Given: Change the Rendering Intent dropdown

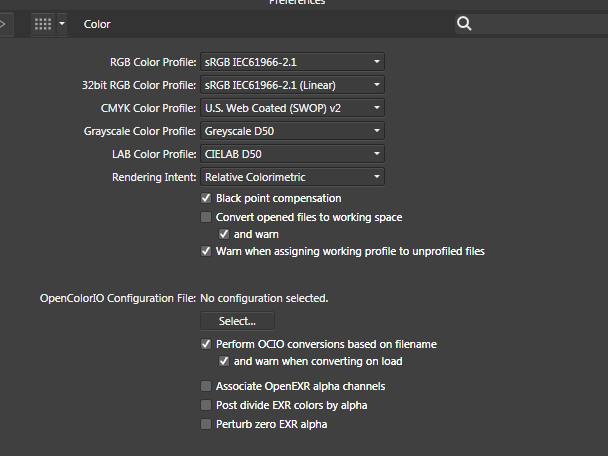Looking at the screenshot, I should [292, 177].
